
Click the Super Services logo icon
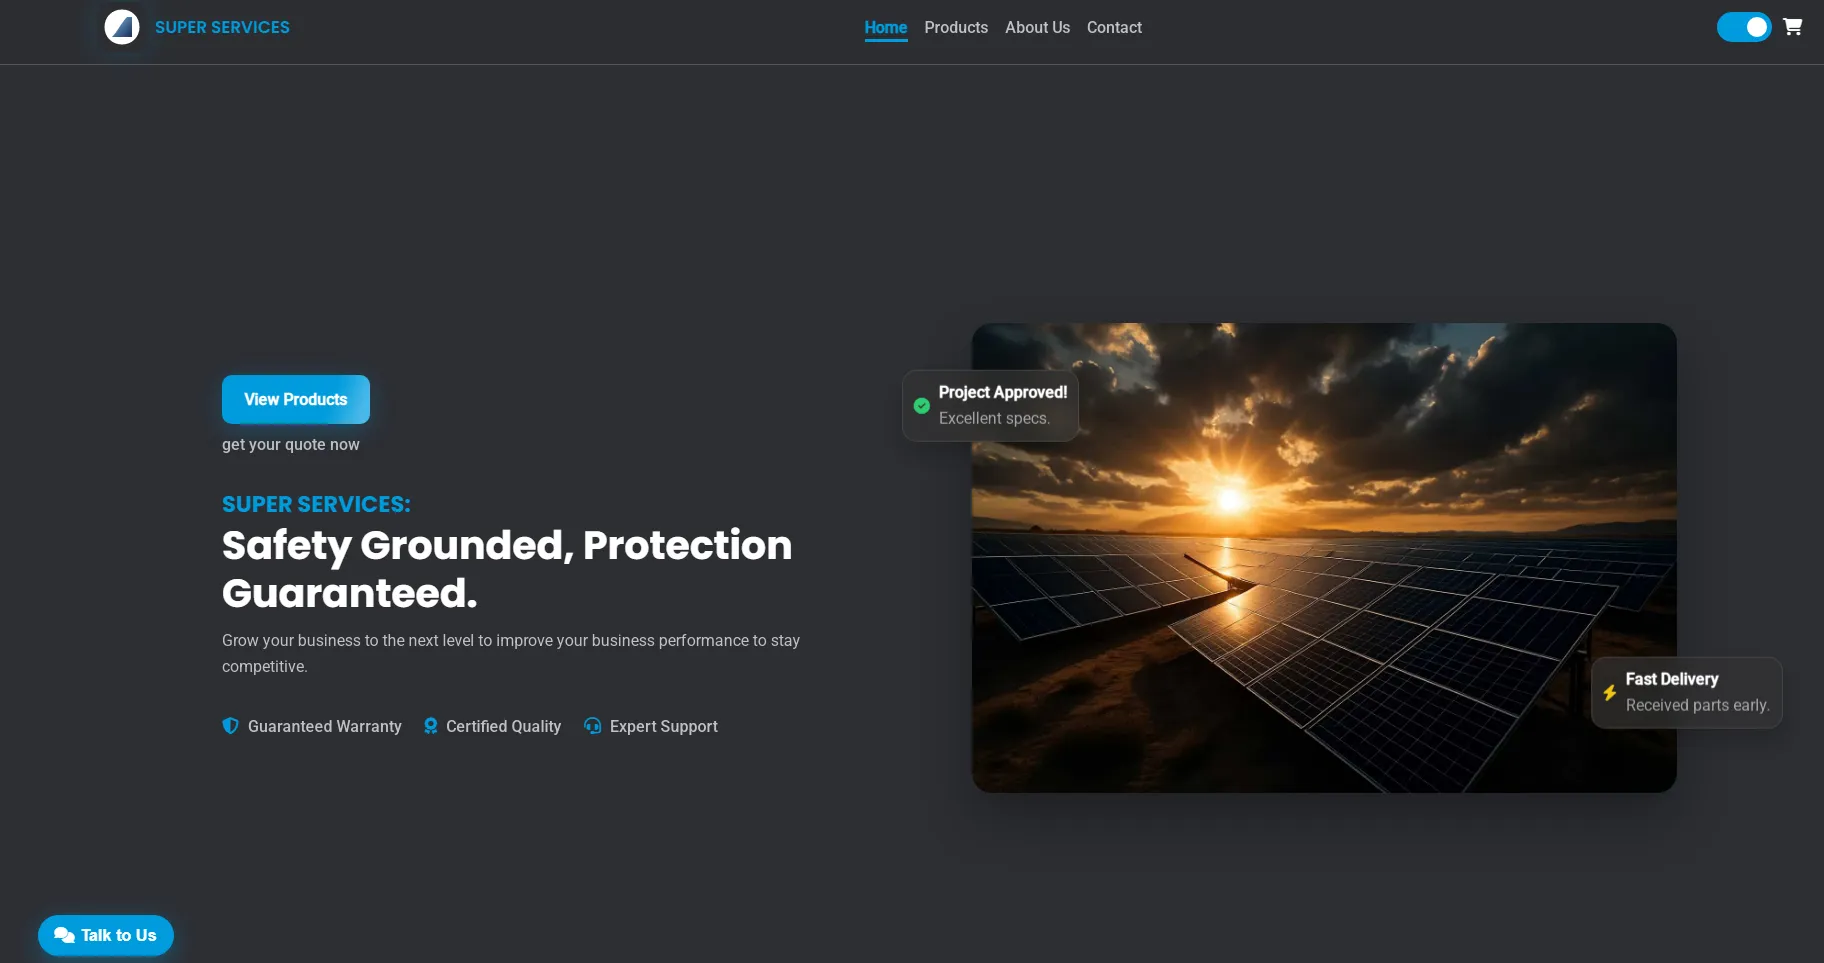pos(122,27)
